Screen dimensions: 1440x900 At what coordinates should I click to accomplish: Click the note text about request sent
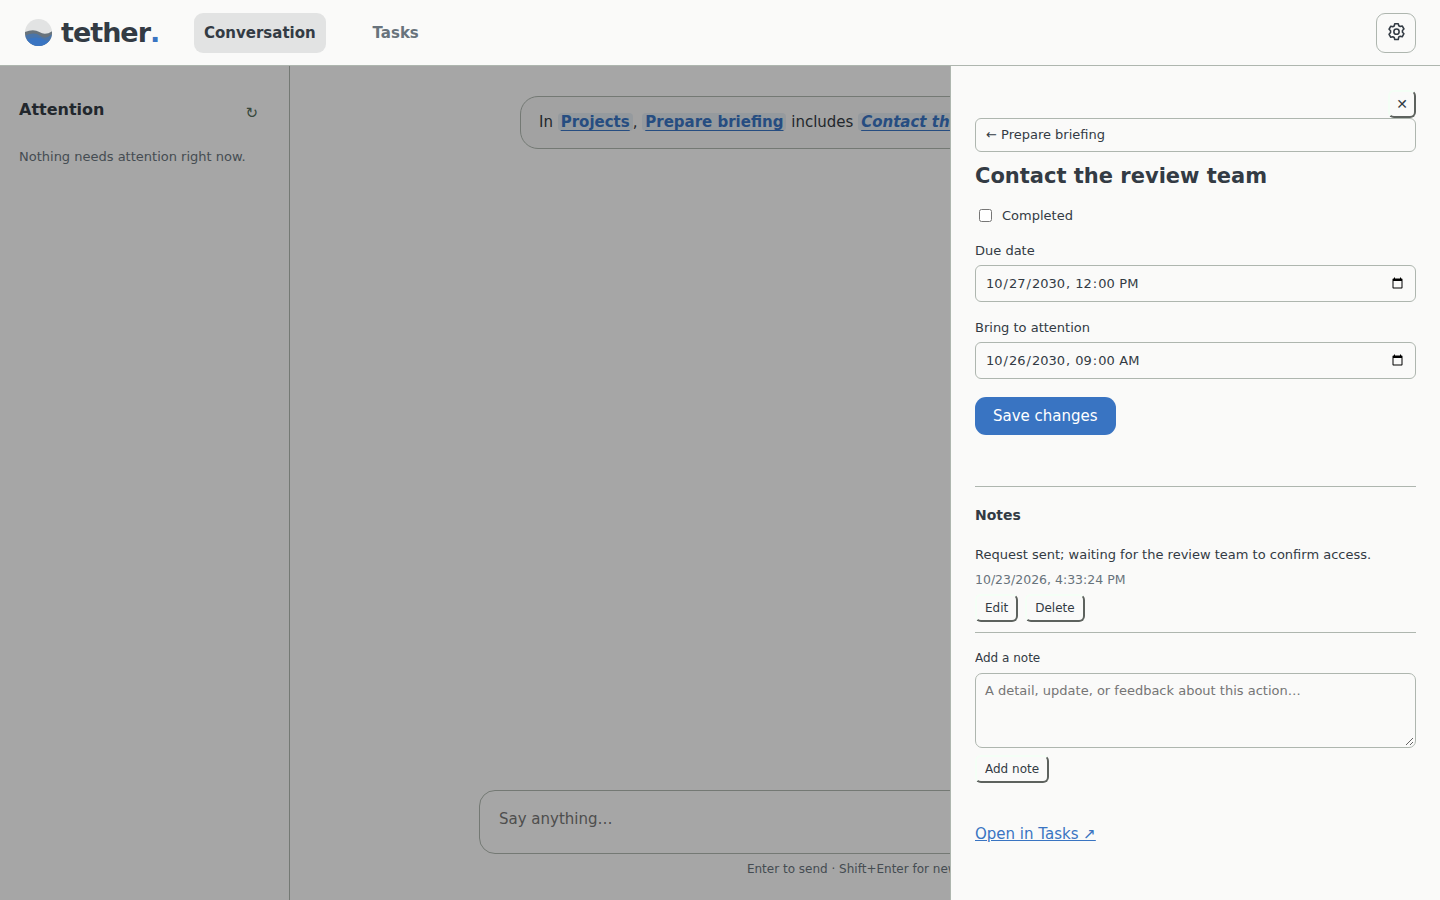point(1172,555)
